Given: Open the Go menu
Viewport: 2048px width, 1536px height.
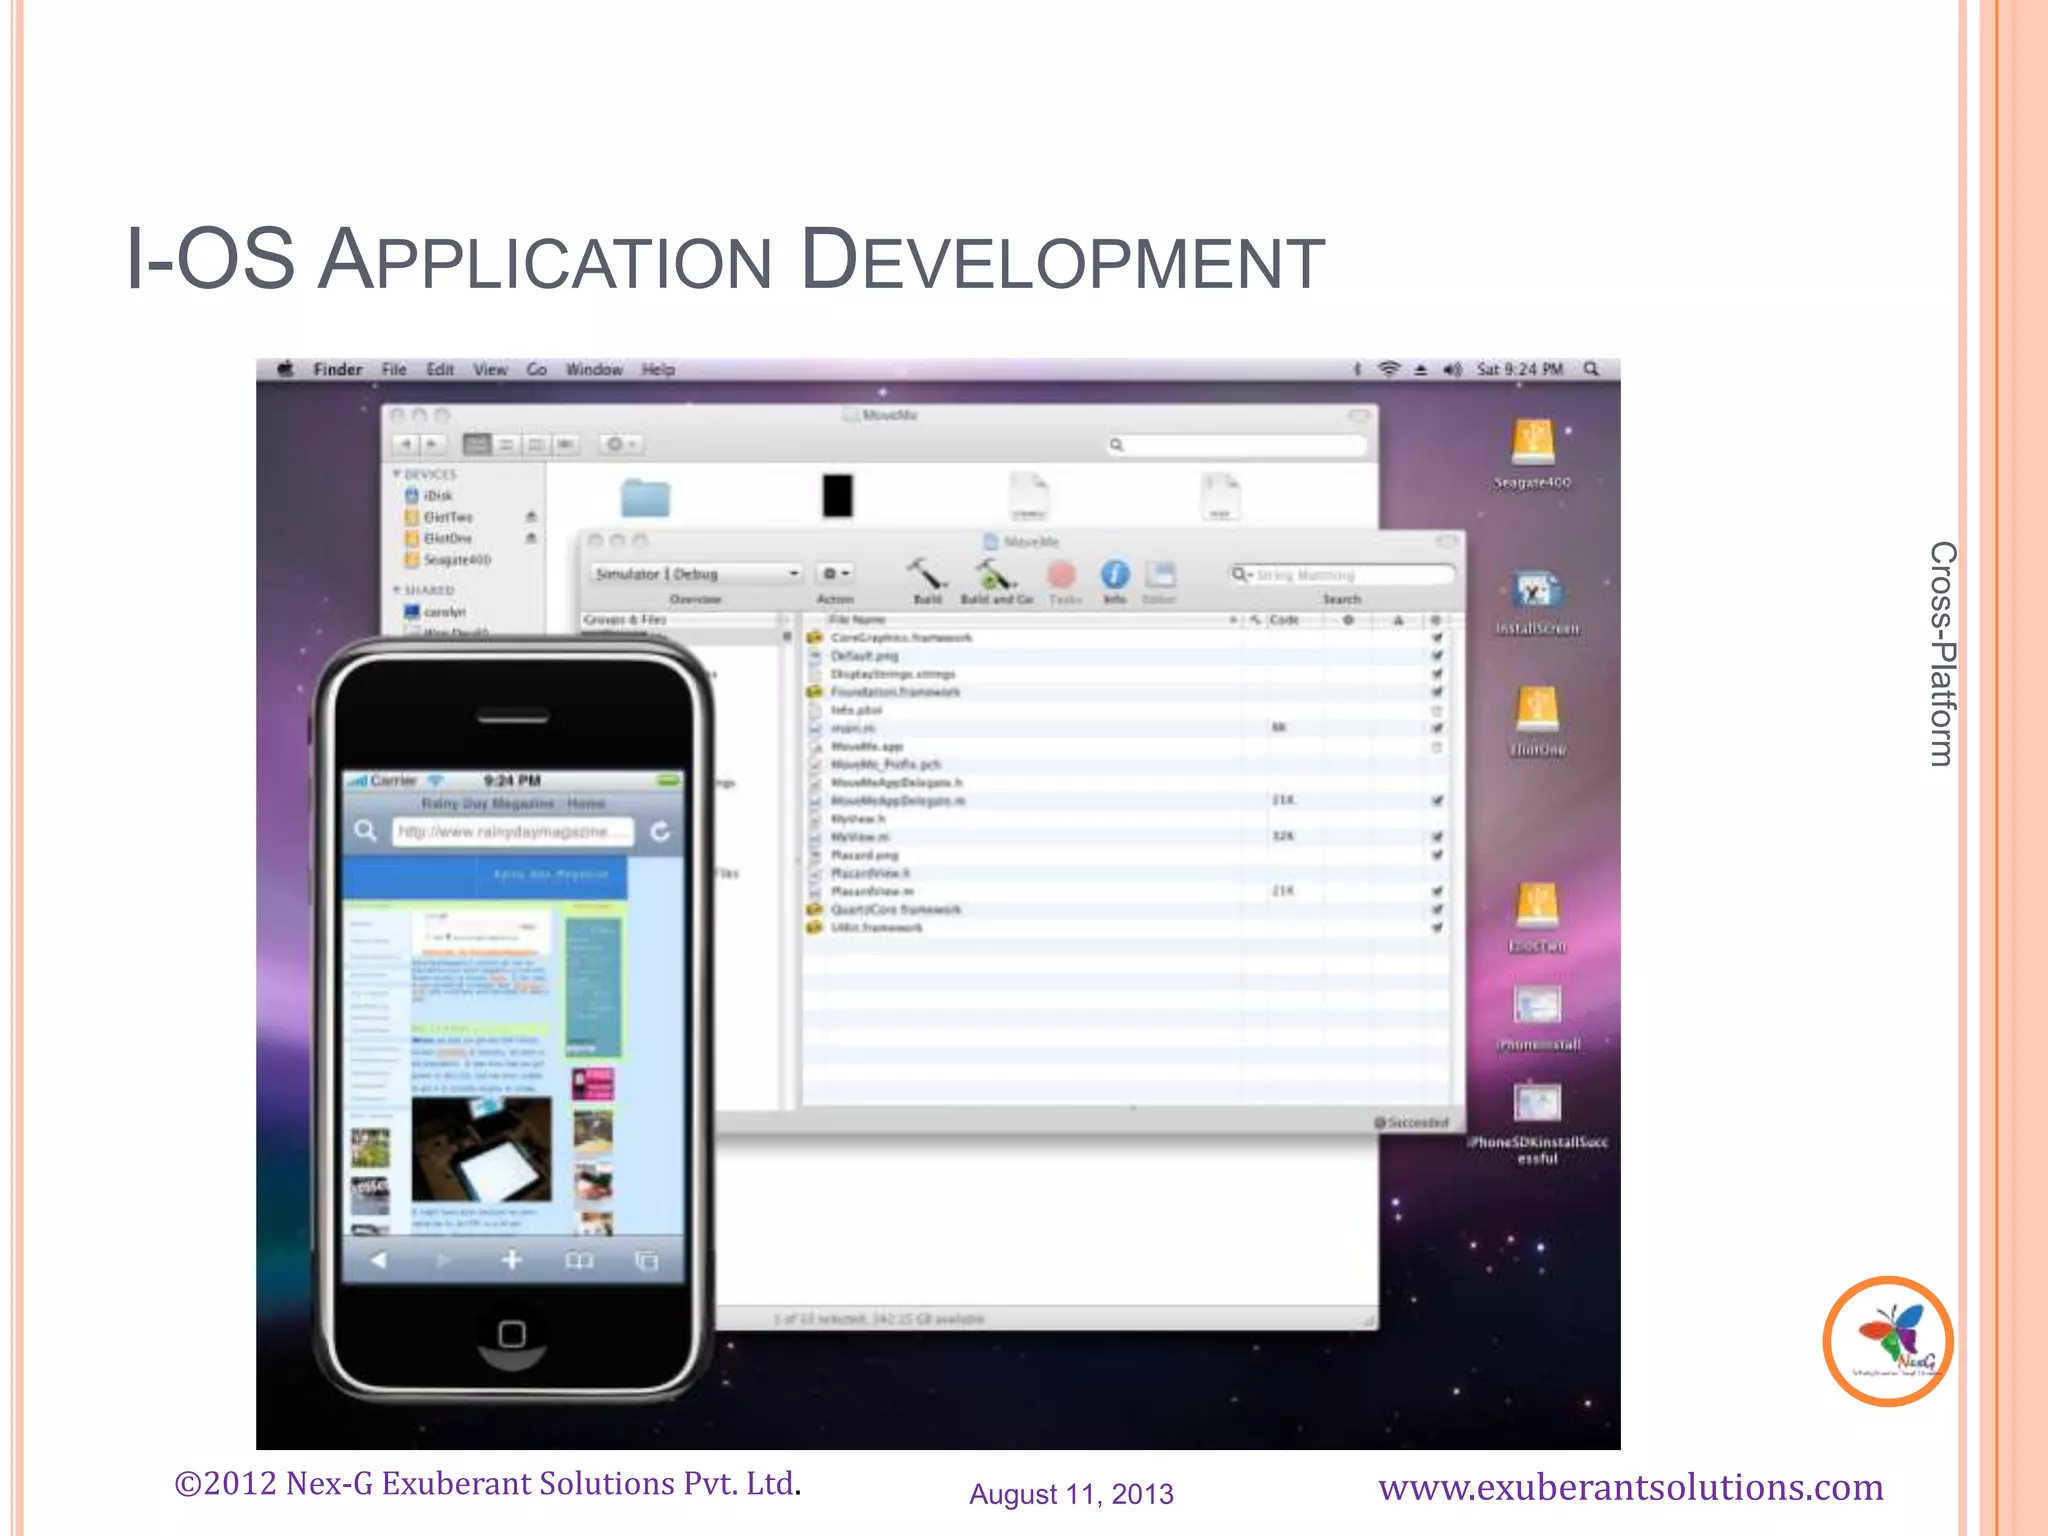Looking at the screenshot, I should [537, 369].
